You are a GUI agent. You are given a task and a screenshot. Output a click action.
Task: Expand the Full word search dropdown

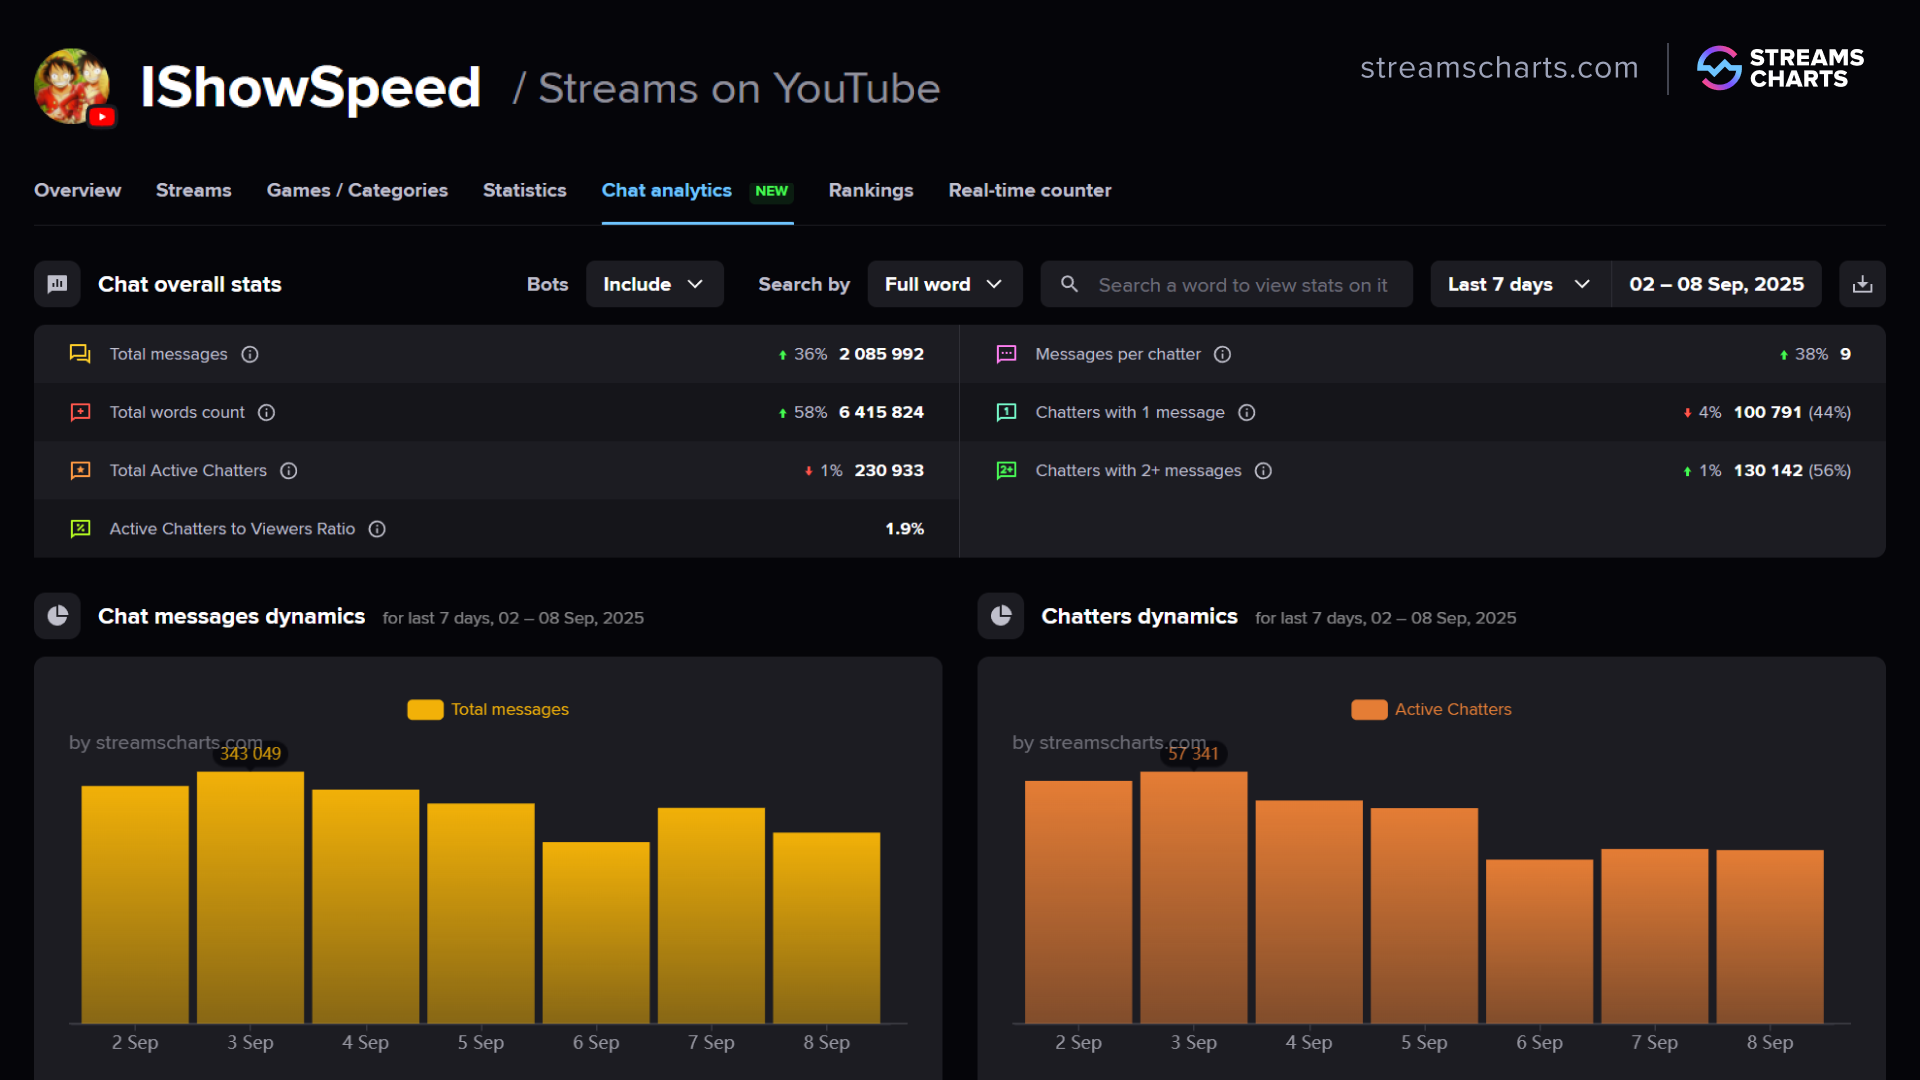(944, 285)
